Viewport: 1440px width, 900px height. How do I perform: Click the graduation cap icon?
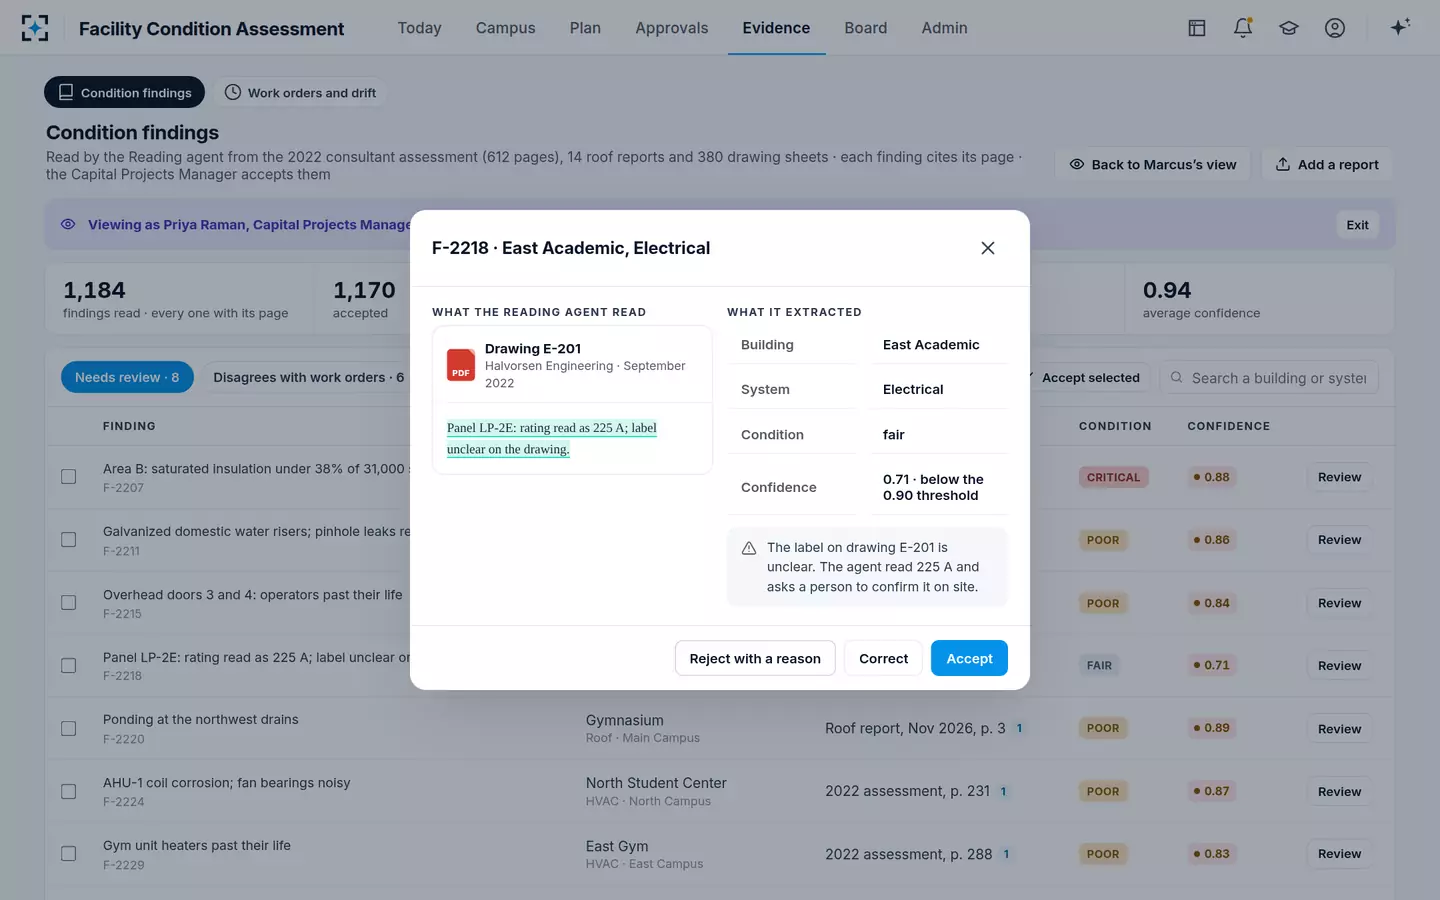pyautogui.click(x=1289, y=28)
